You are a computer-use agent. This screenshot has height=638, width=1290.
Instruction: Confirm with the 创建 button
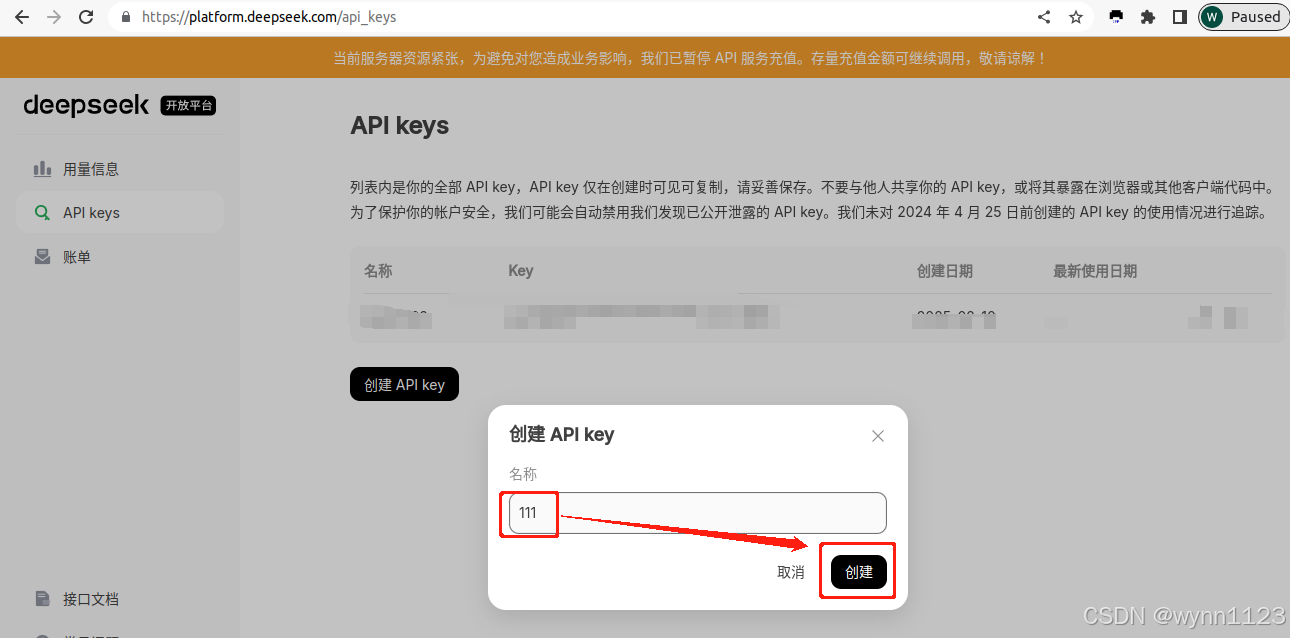point(859,572)
